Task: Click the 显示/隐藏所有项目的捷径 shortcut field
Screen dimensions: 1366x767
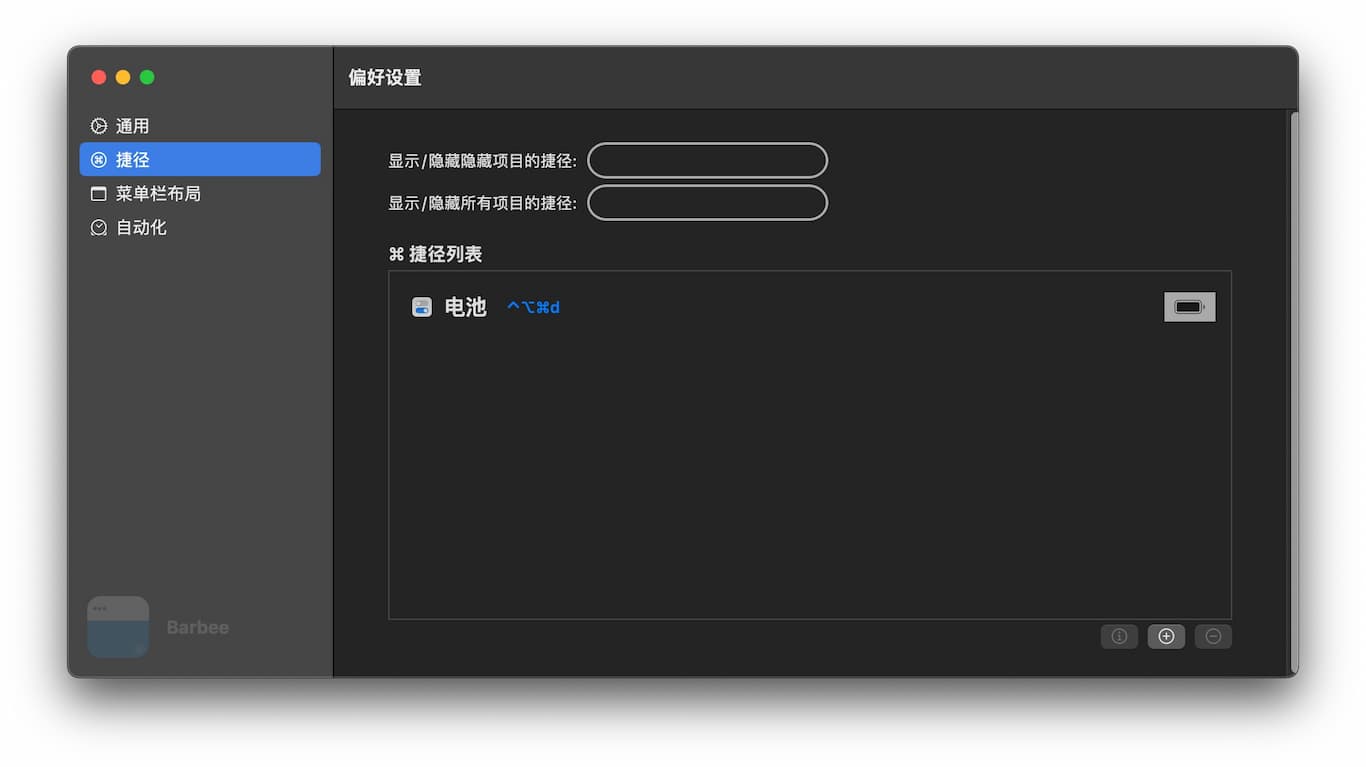Action: pyautogui.click(x=707, y=203)
